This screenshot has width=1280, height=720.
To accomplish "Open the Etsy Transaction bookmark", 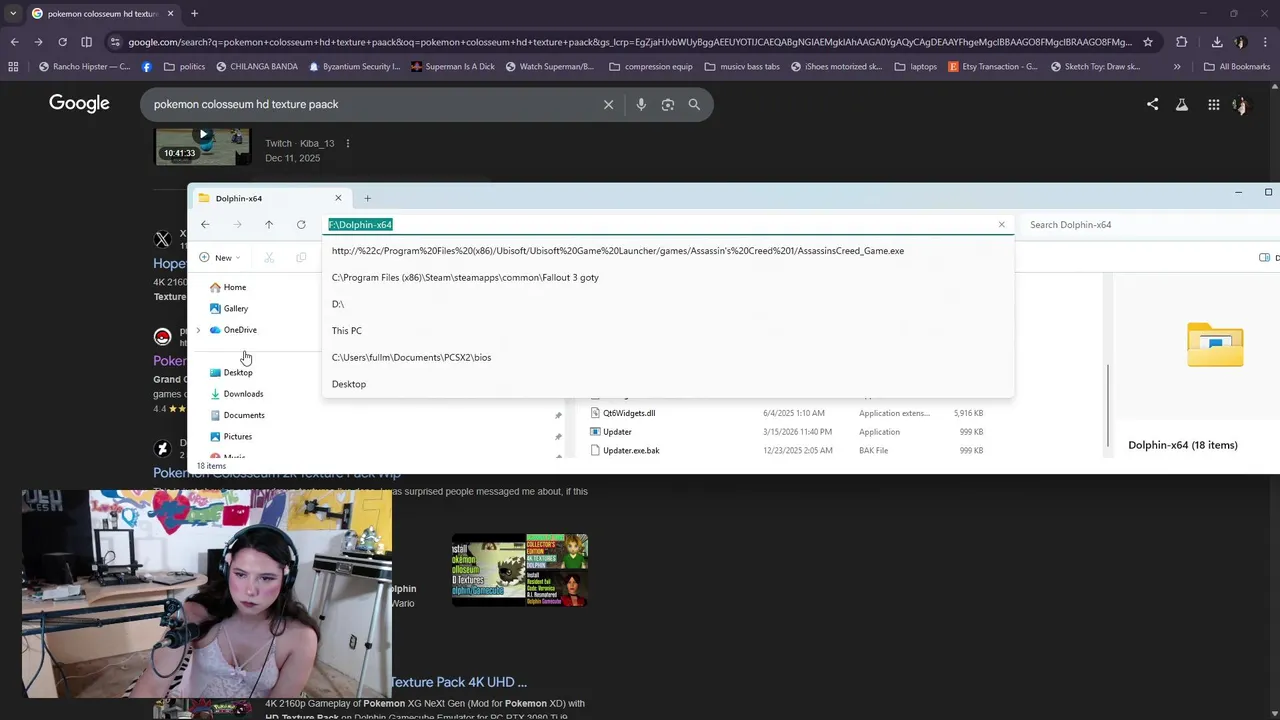I will coord(992,67).
